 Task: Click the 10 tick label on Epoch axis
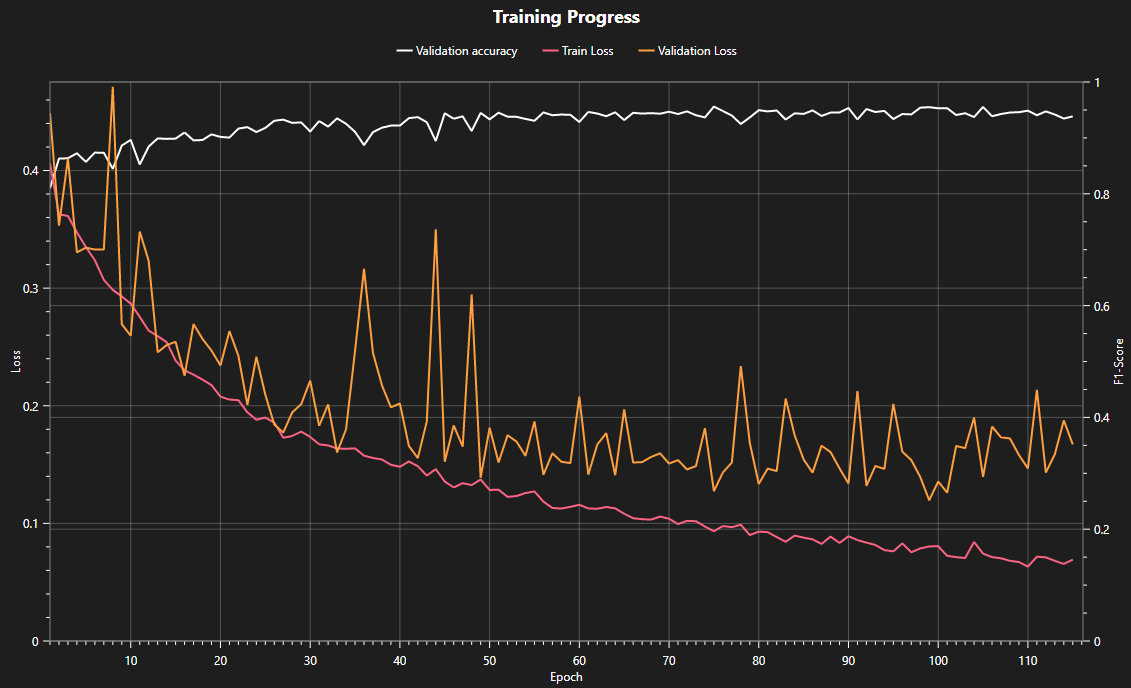(x=131, y=660)
